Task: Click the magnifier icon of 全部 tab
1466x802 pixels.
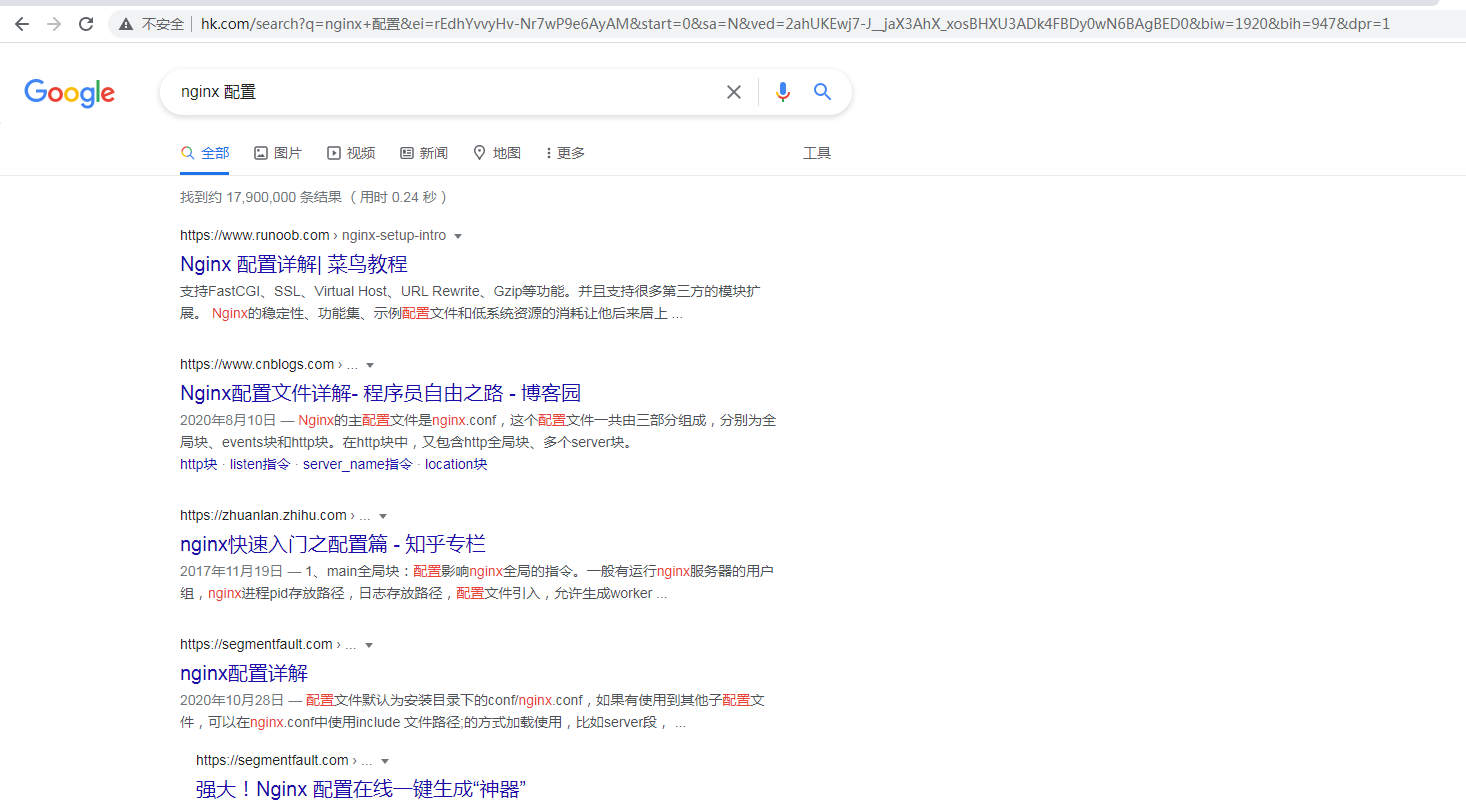Action: tap(187, 153)
